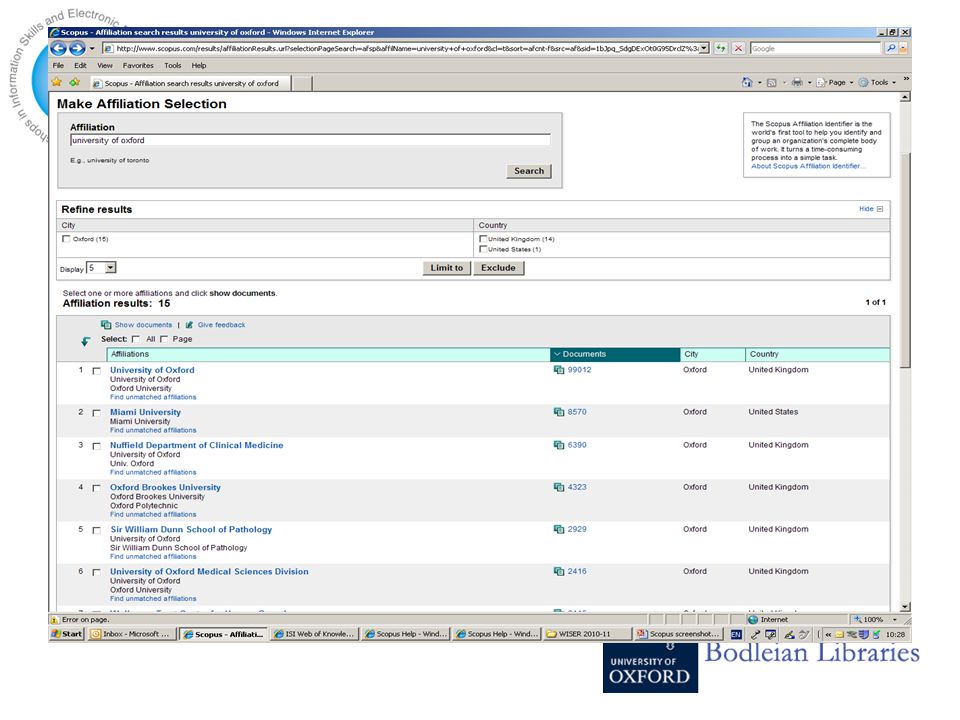Select the Miami University row checkbox
960x720 pixels.
click(97, 413)
